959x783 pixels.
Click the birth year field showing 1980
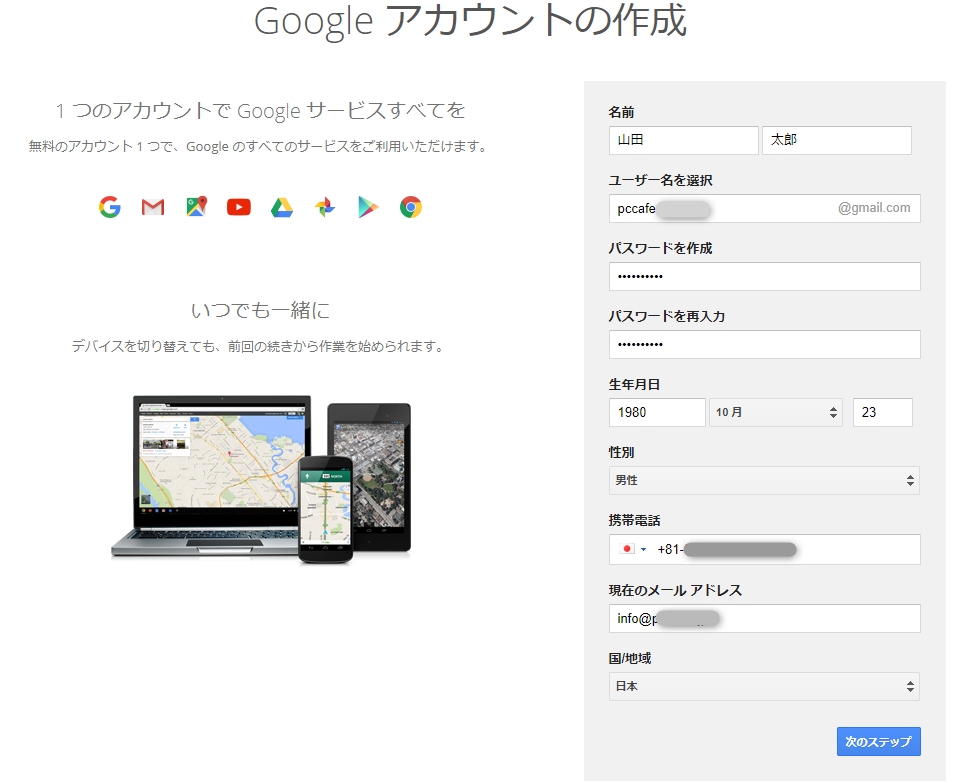coord(657,412)
